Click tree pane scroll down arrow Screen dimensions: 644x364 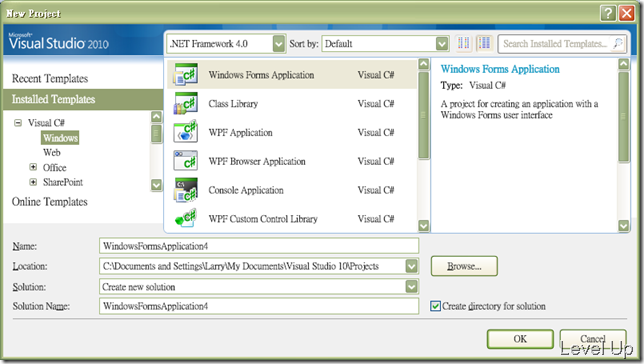(156, 185)
